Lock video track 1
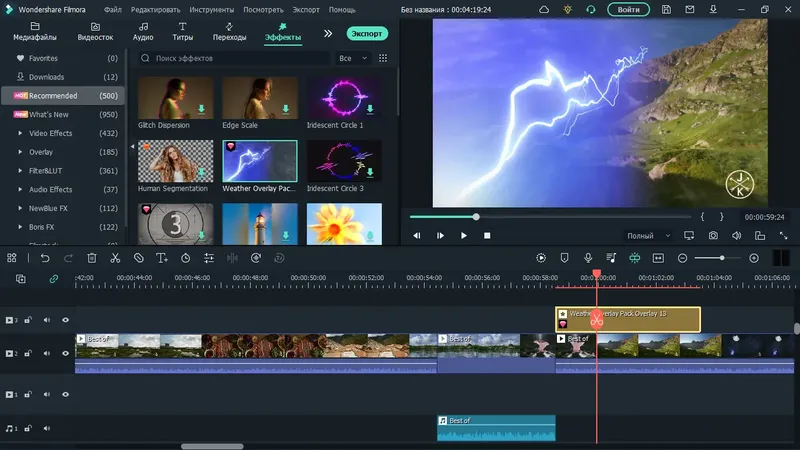 click(28, 394)
